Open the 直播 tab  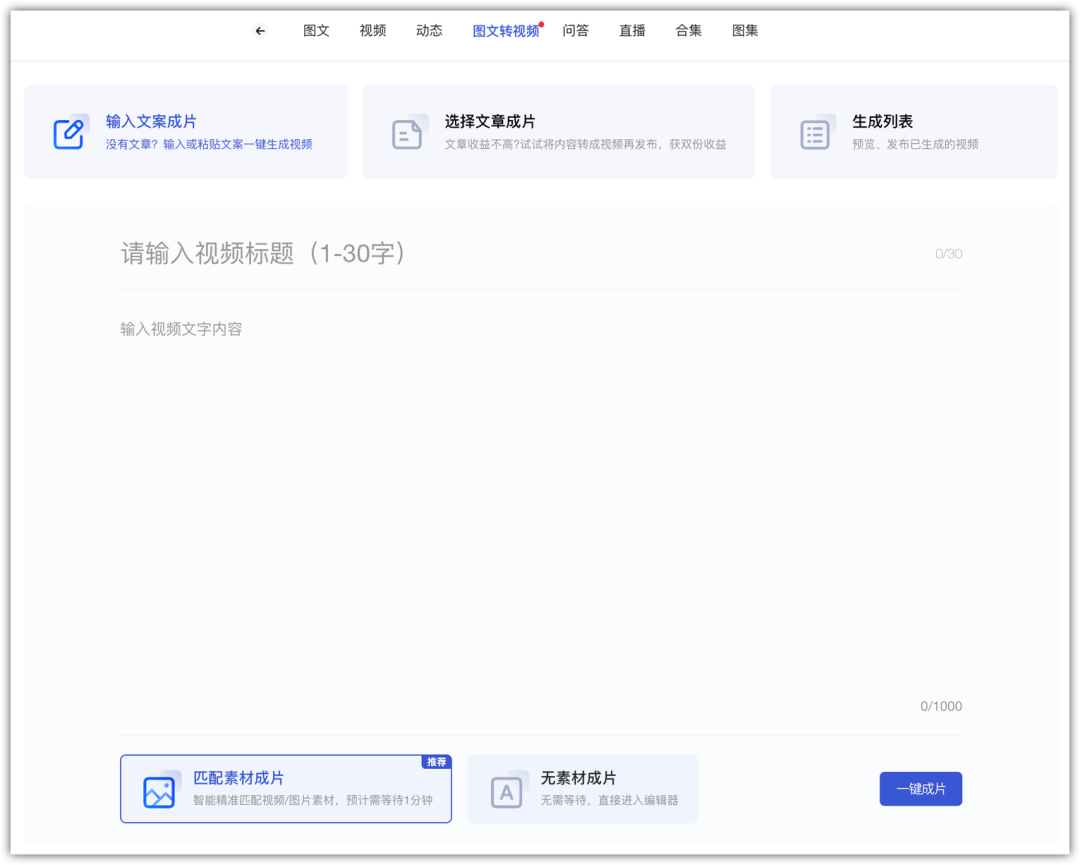632,31
